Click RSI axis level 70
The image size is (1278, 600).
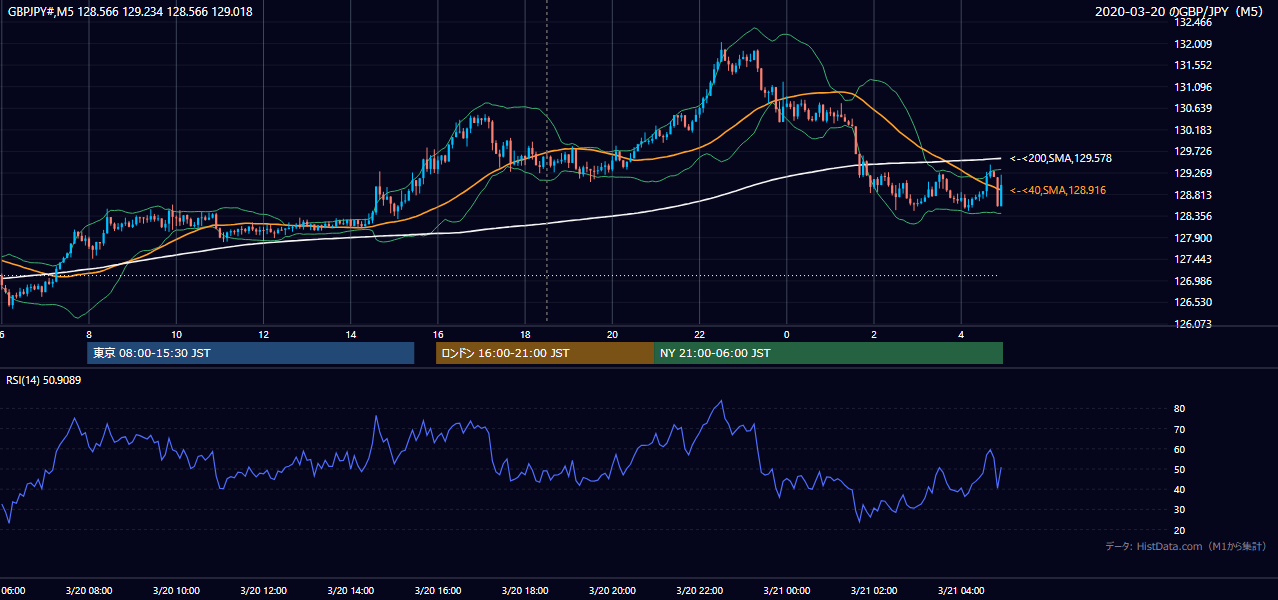[x=1179, y=429]
